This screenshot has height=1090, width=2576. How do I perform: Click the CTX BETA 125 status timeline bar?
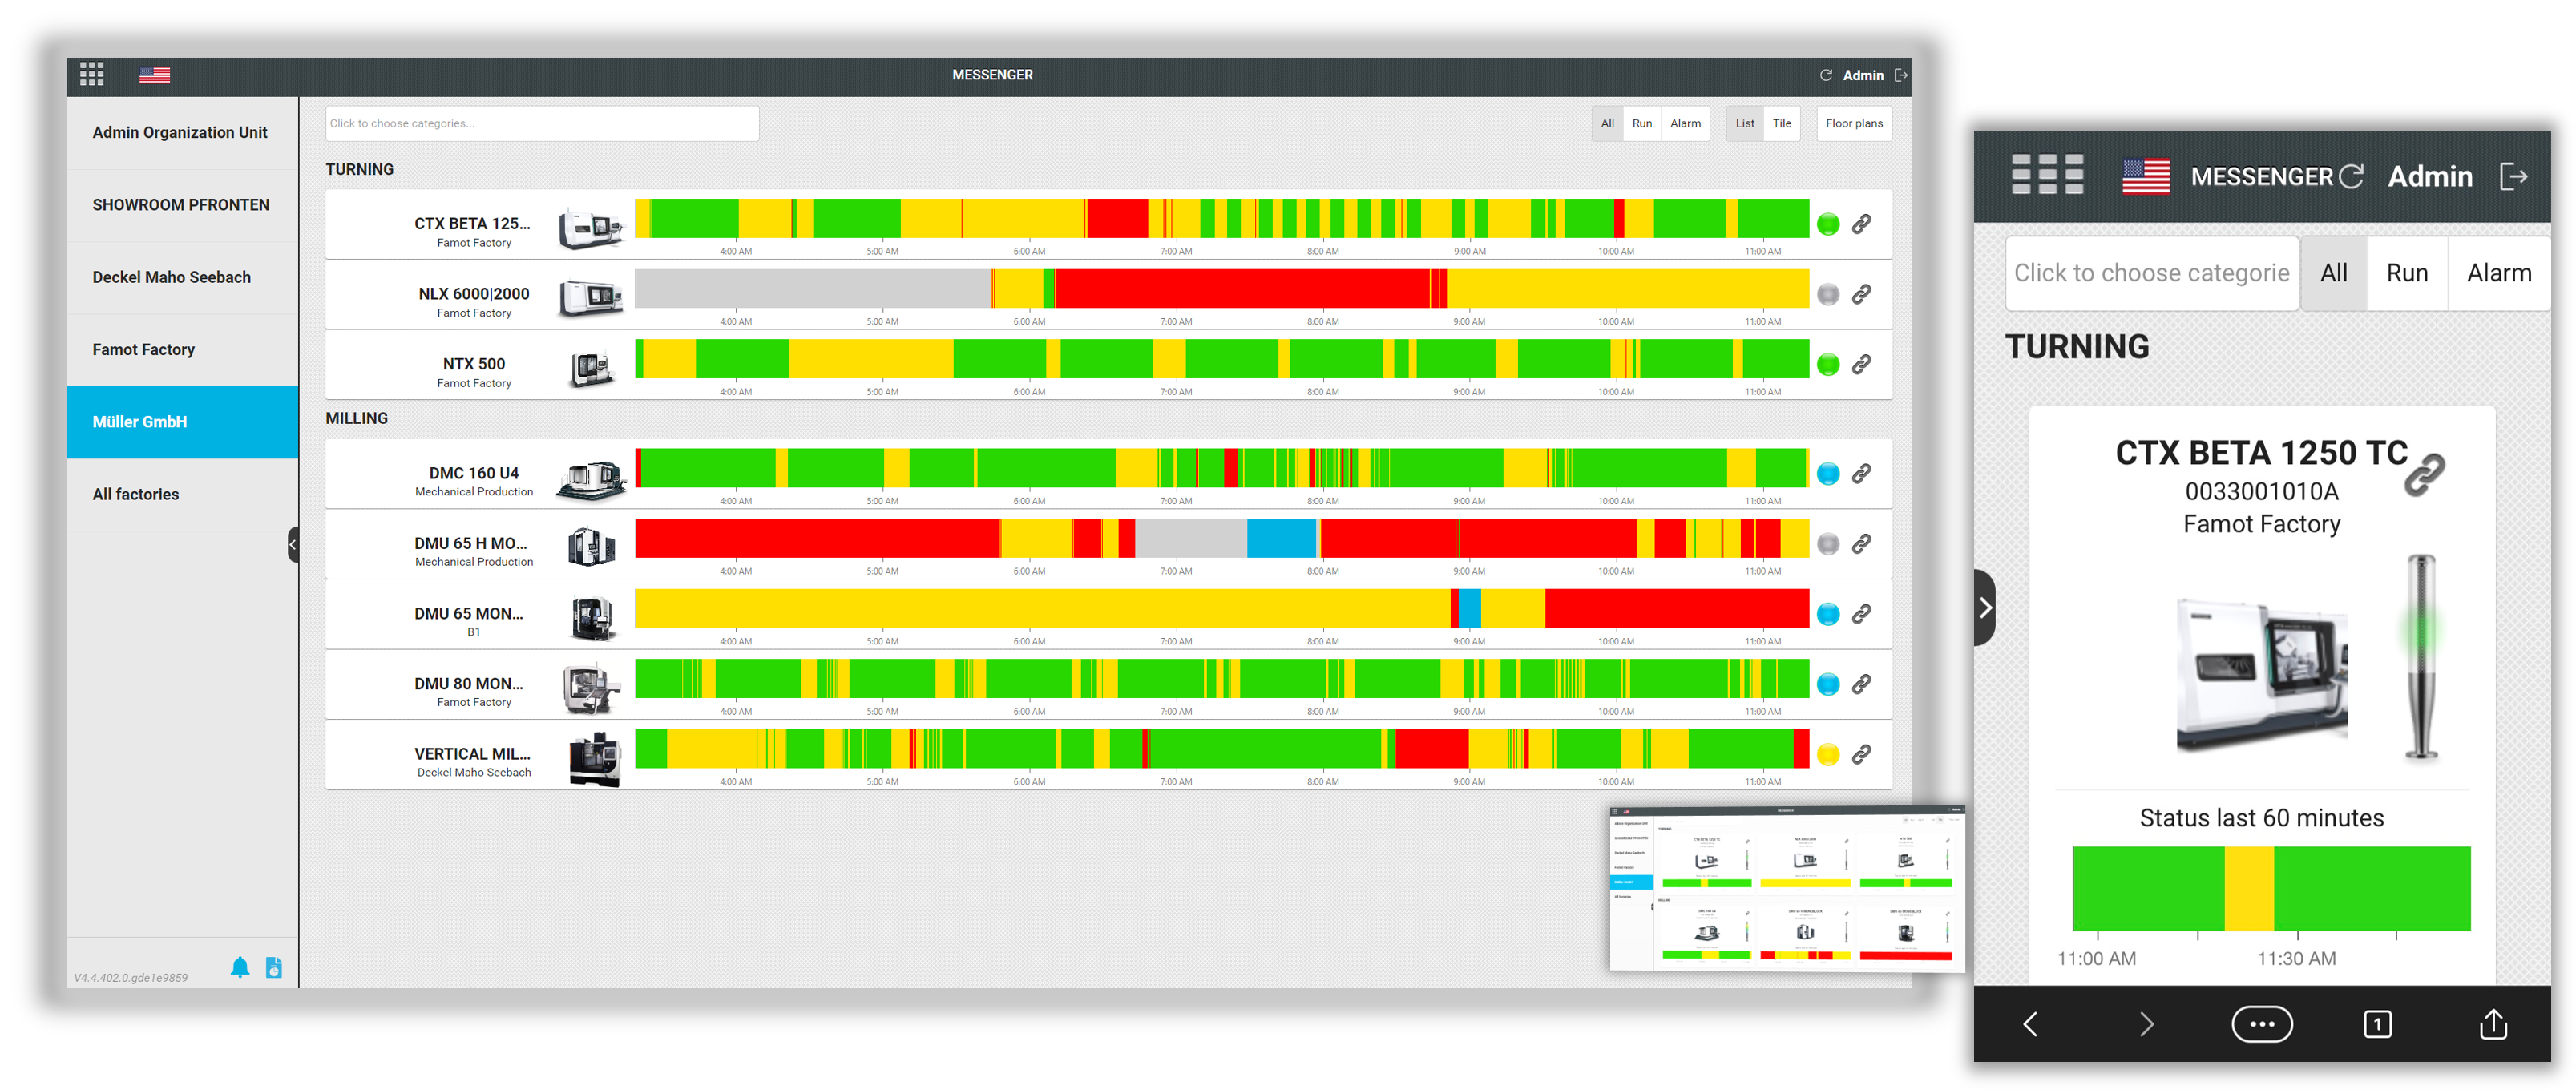click(1222, 219)
